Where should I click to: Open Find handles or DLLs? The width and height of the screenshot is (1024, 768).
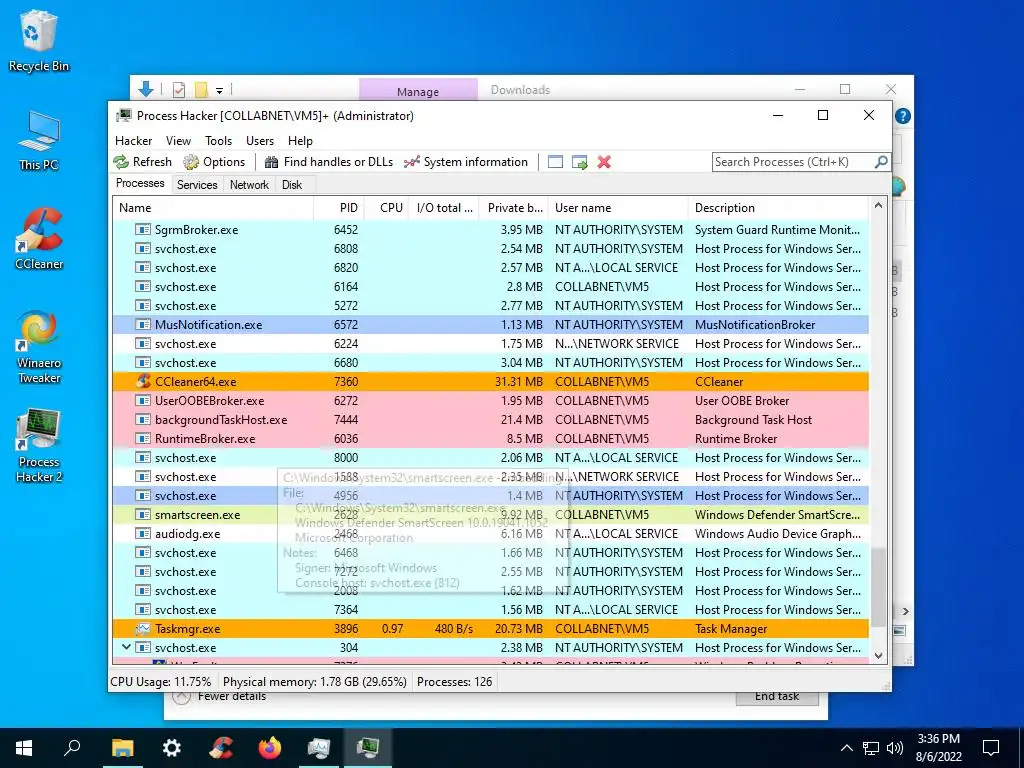pos(328,162)
